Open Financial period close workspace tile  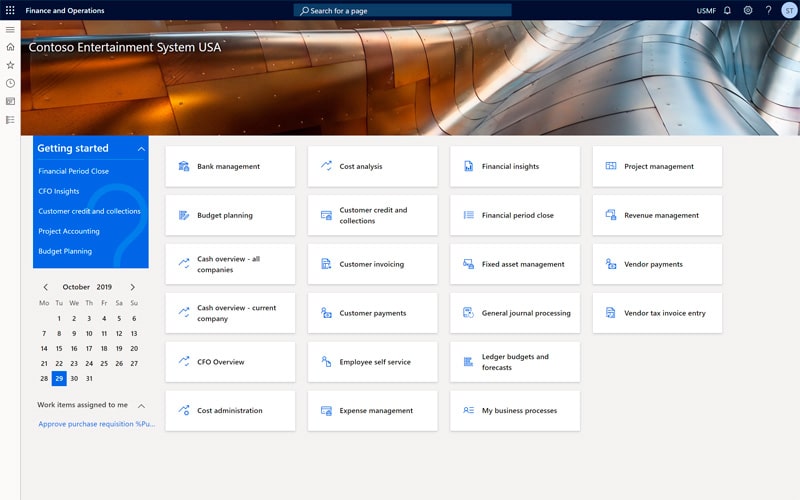click(x=515, y=215)
